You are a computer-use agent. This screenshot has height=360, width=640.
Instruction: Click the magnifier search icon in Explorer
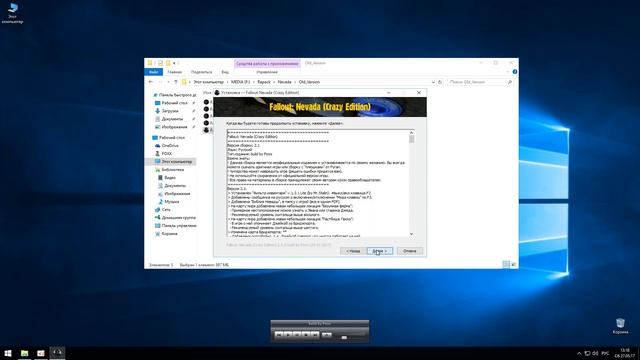(510, 82)
